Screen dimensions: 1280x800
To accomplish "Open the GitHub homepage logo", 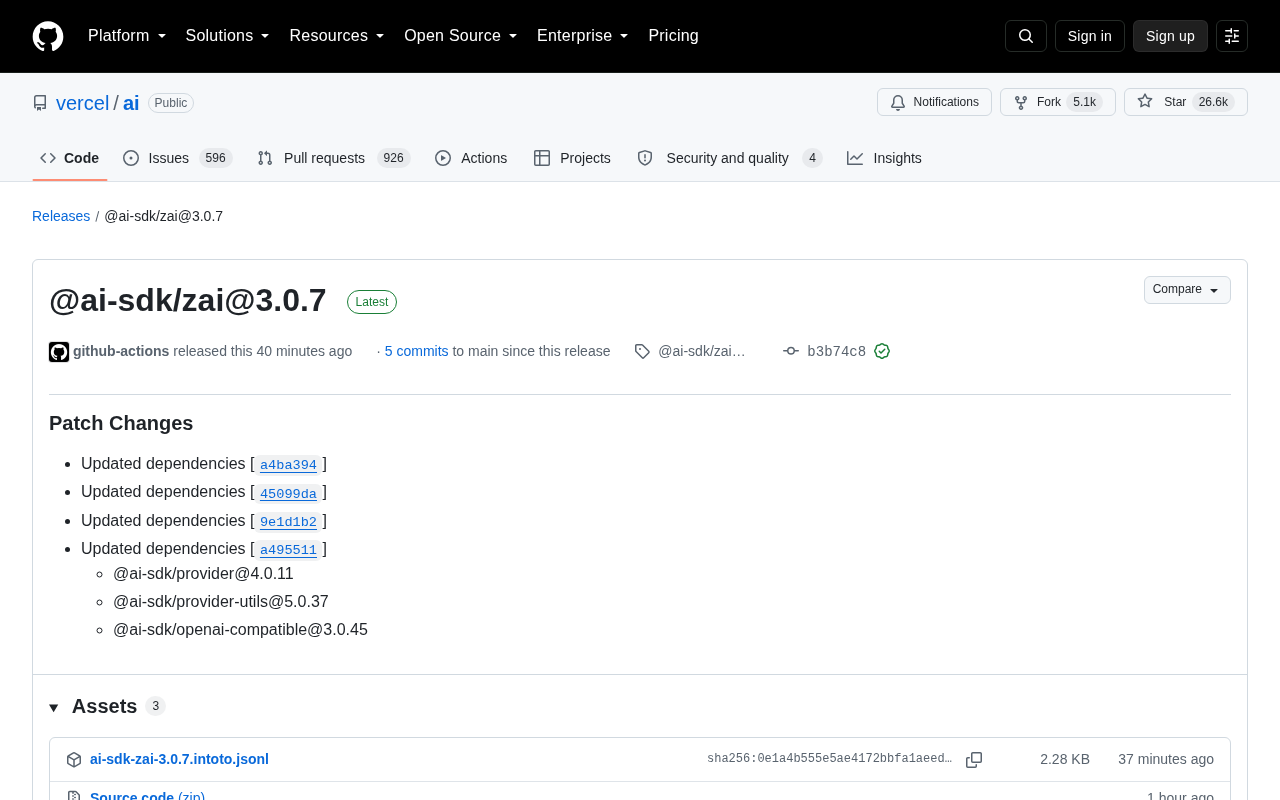I will tap(48, 36).
